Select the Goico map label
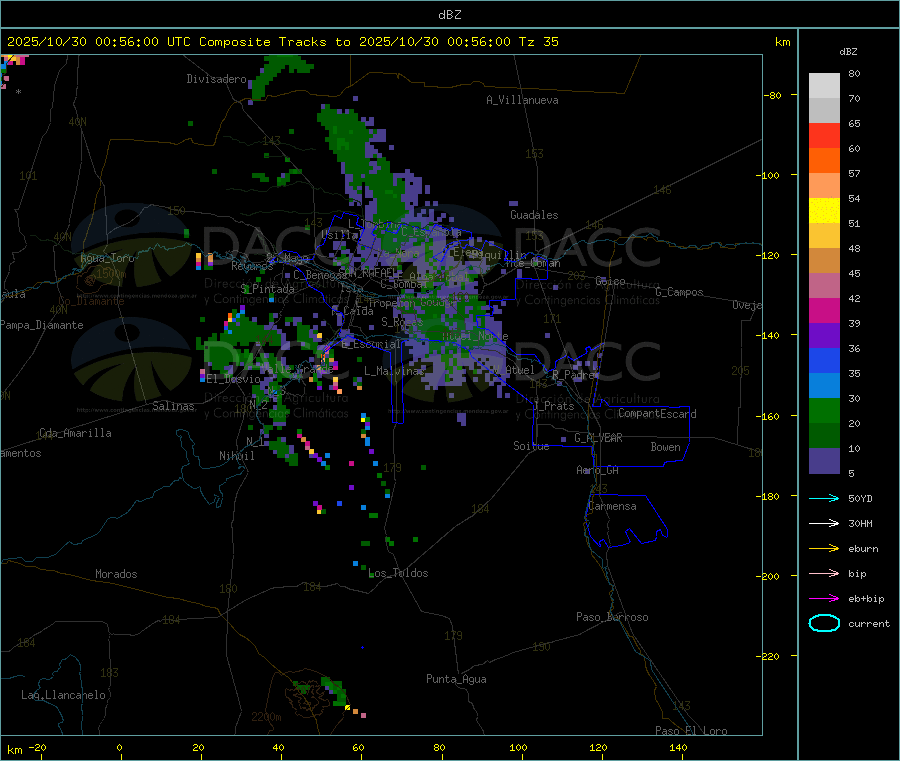 coord(610,281)
